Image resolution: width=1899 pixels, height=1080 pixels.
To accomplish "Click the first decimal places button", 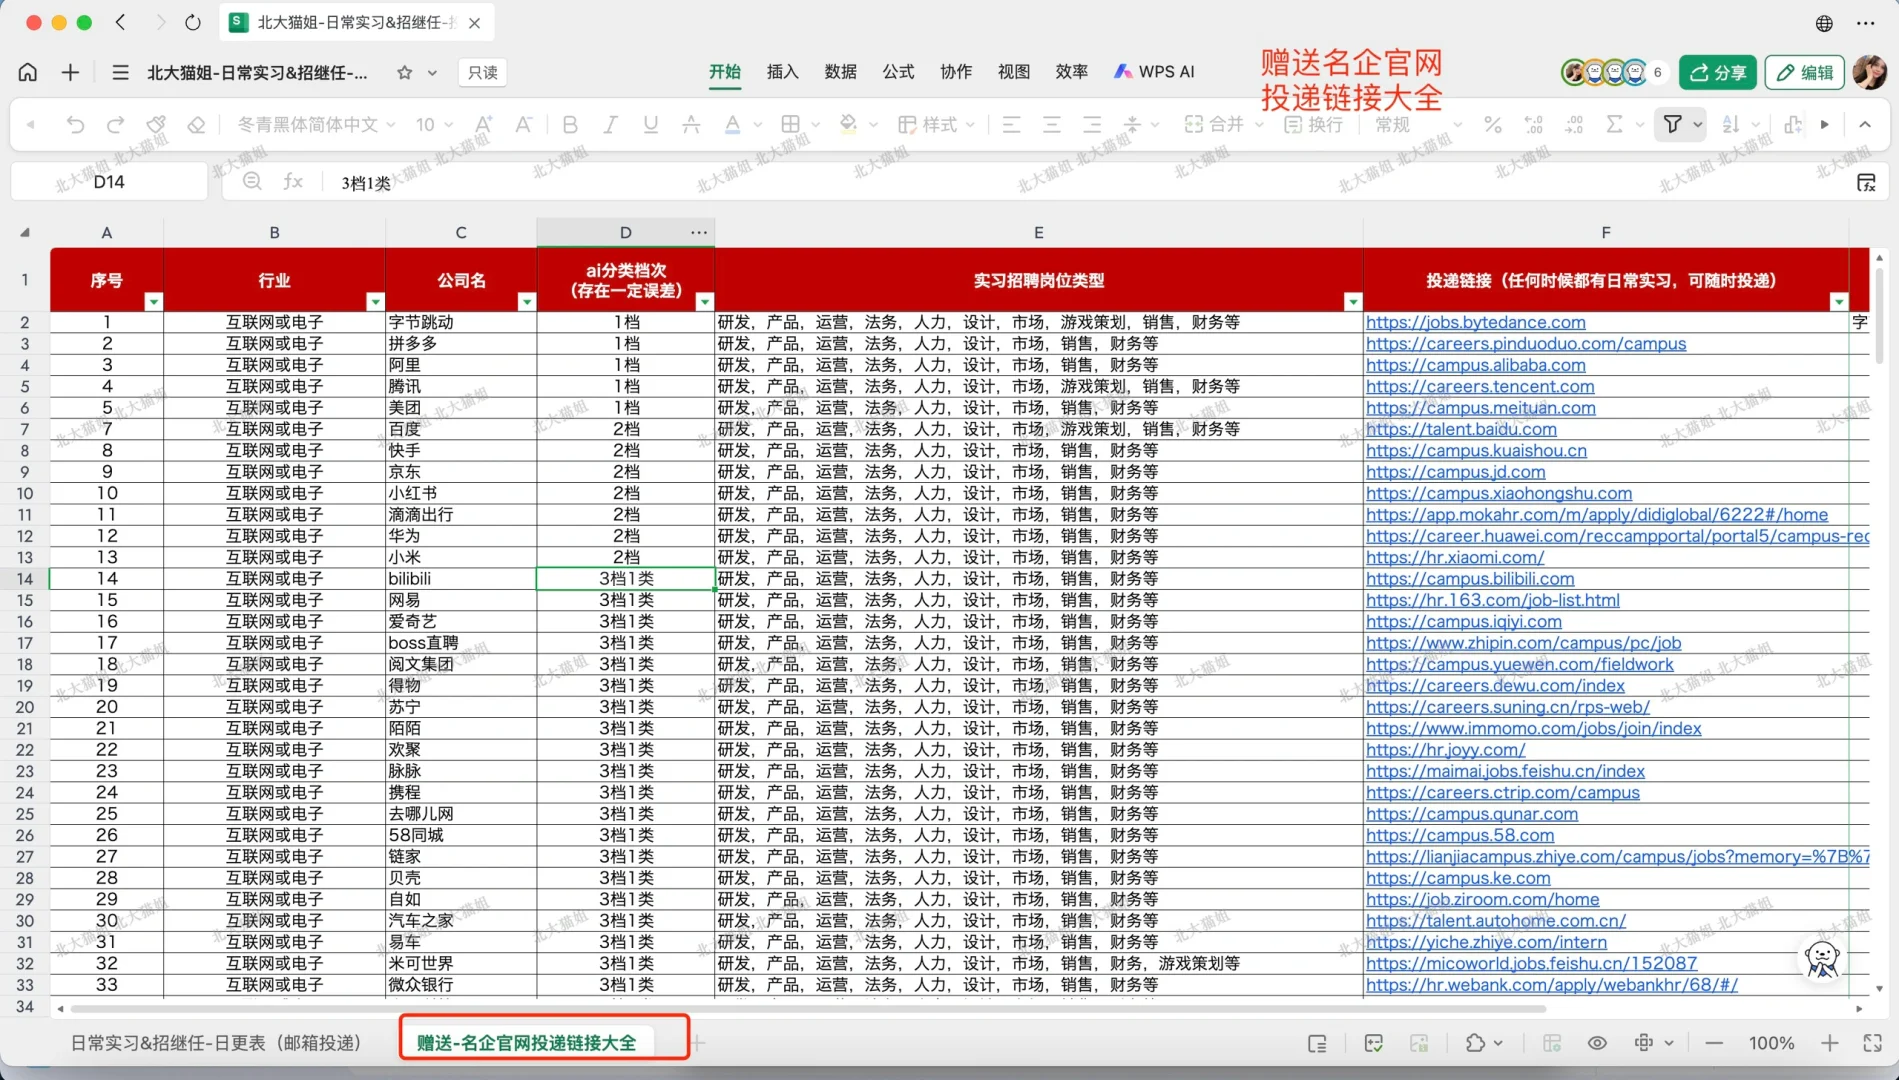I will click(1534, 124).
